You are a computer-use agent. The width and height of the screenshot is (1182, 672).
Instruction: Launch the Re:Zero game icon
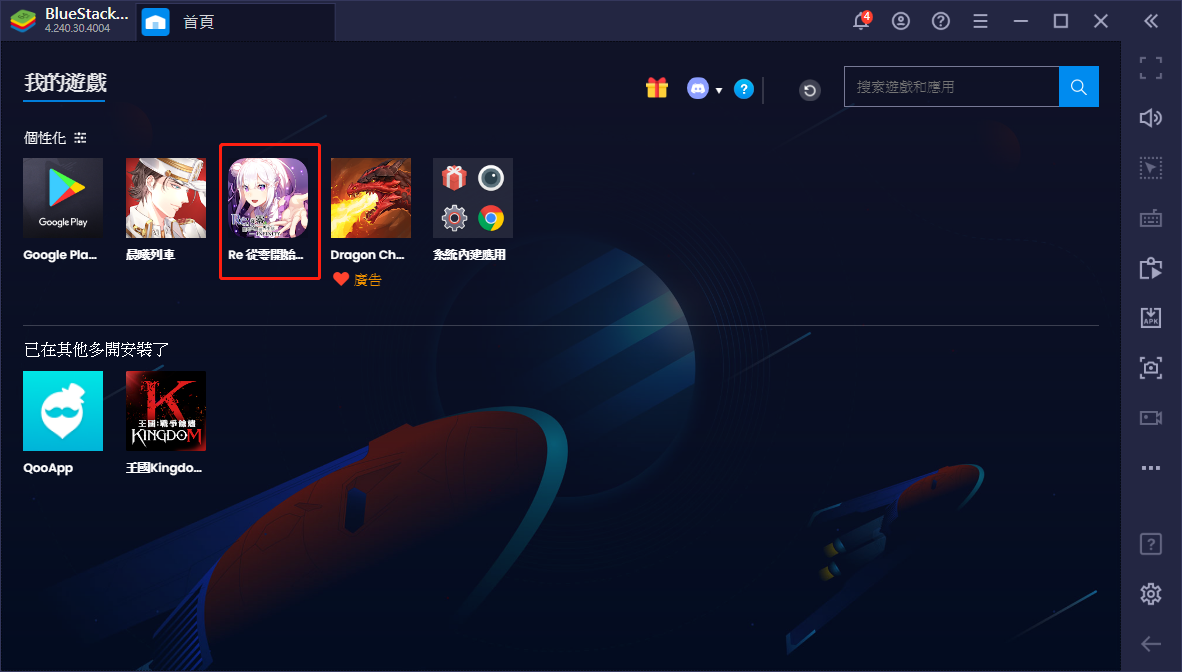[268, 198]
